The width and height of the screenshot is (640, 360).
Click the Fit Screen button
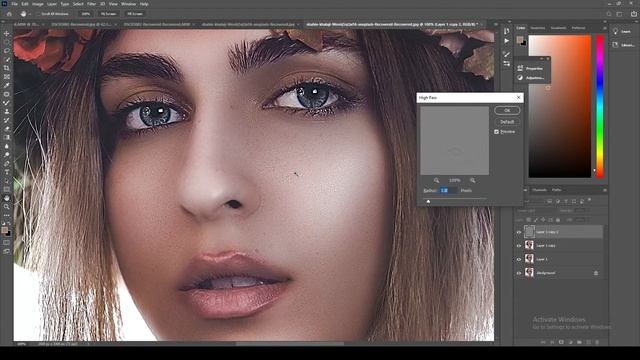(x=109, y=14)
